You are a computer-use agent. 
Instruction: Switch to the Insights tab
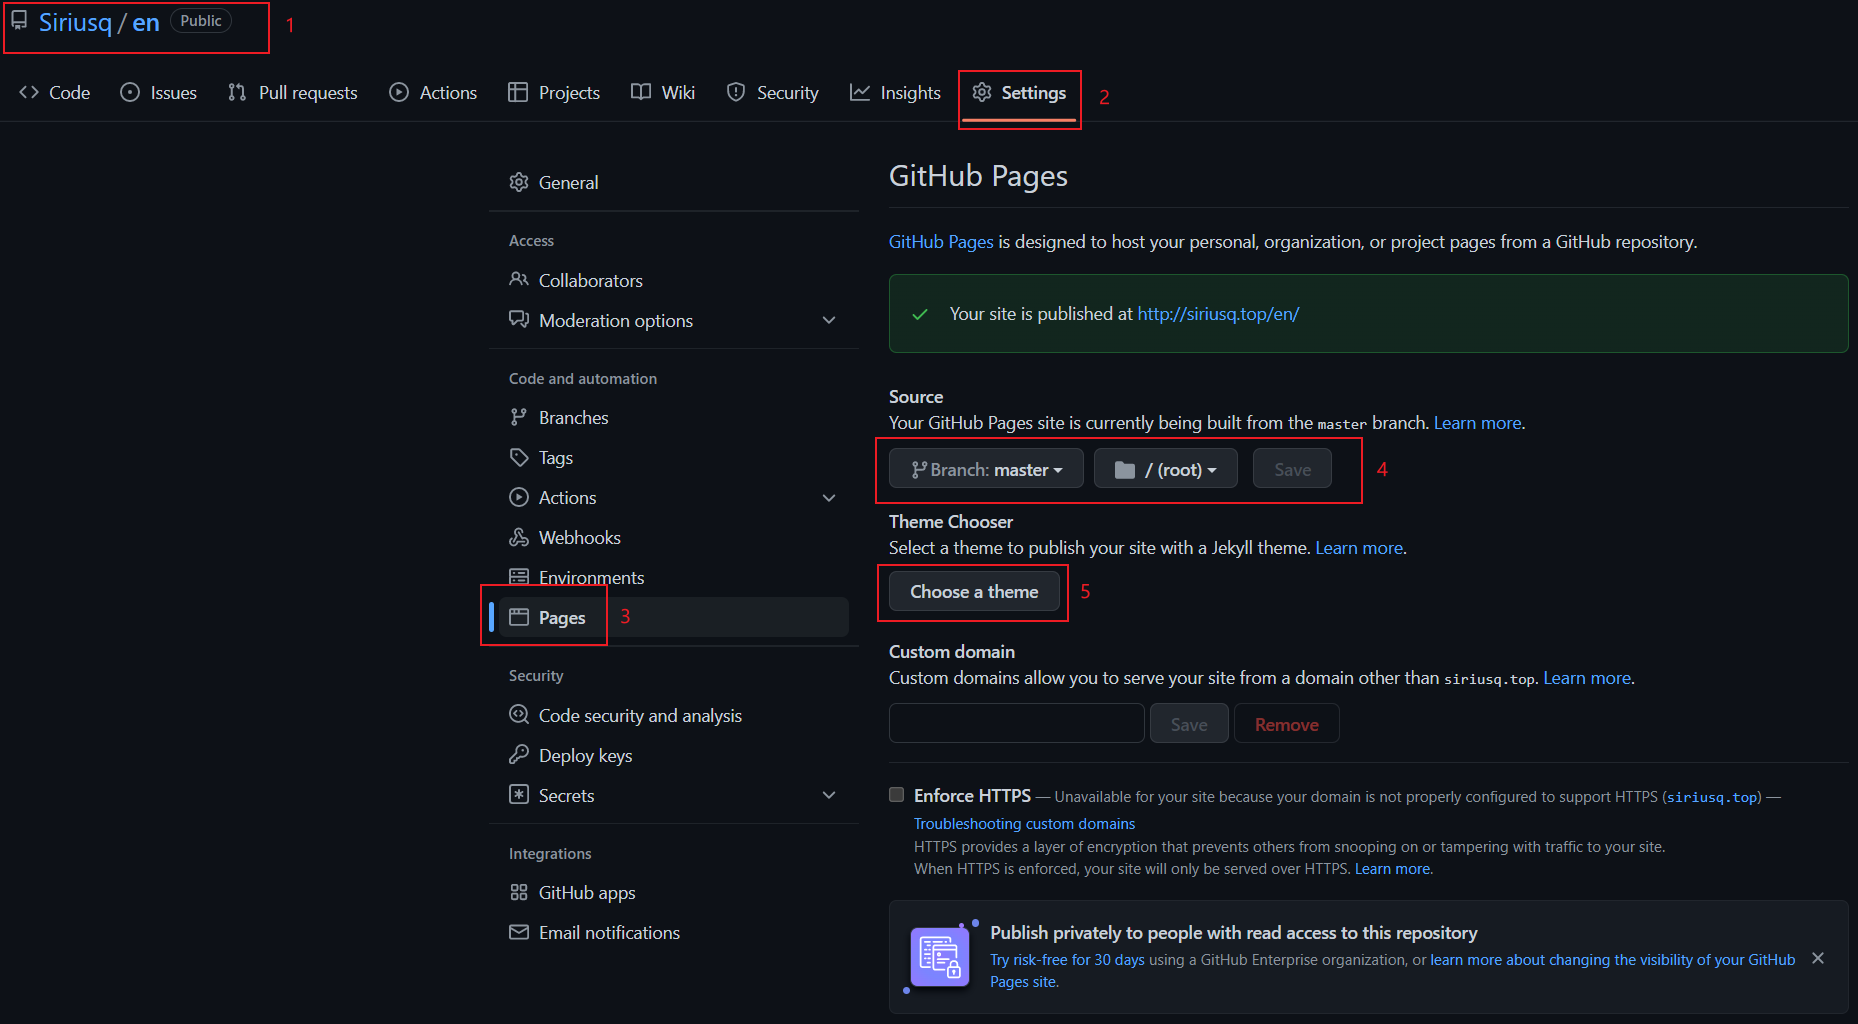(895, 93)
